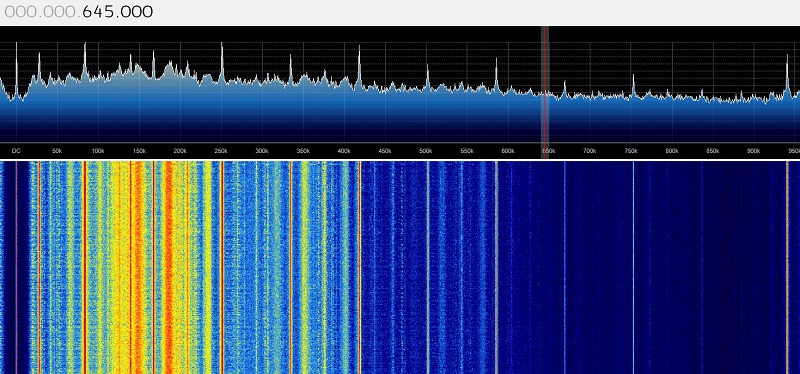Click the 600k label on frequency axis
The height and width of the screenshot is (374, 800).
pos(508,151)
